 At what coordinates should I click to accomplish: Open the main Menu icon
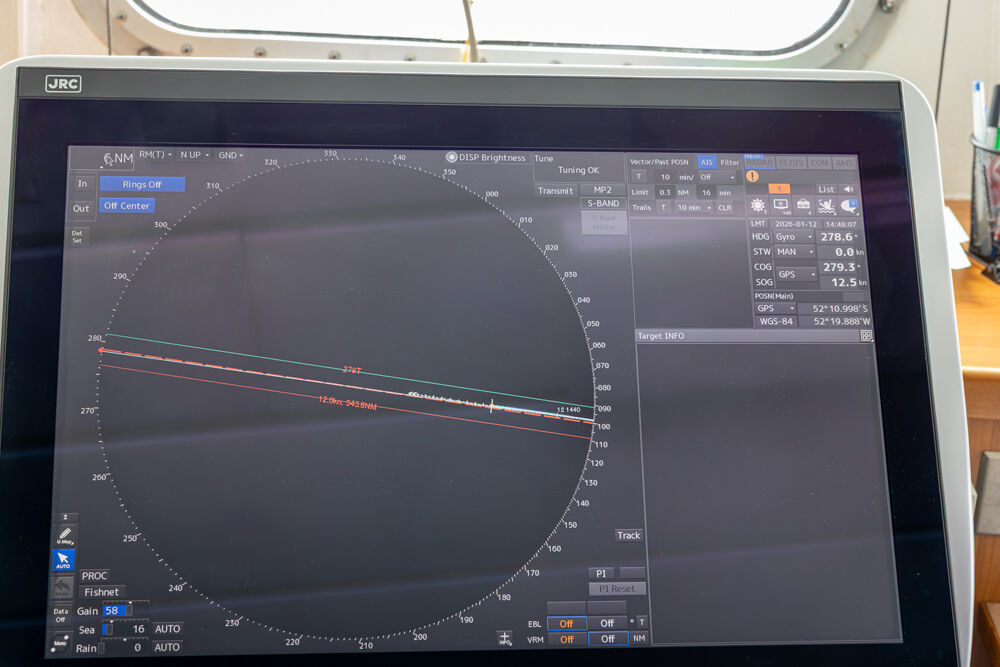60,642
